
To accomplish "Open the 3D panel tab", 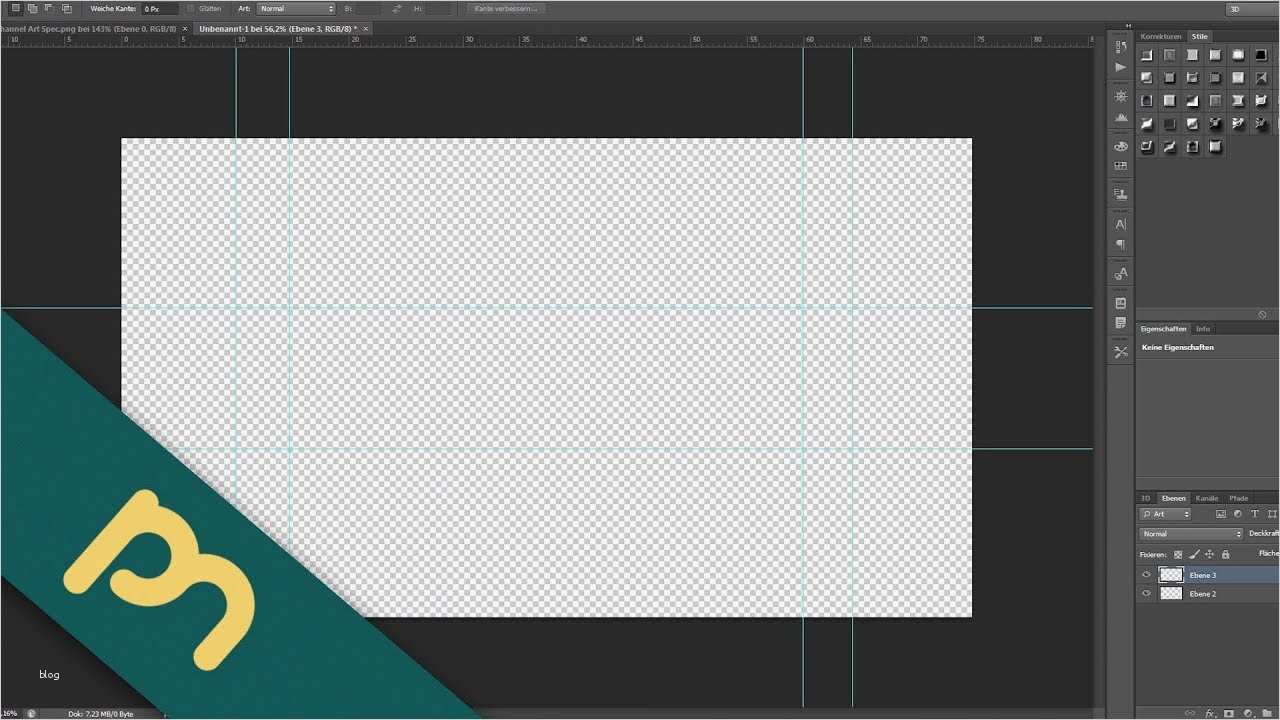I will tap(1146, 498).
